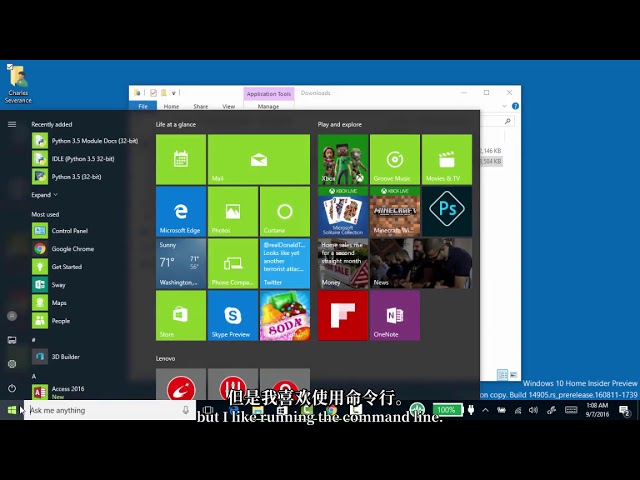The height and width of the screenshot is (480, 640).
Task: Launch Microsoft Edge tile
Action: (x=181, y=211)
